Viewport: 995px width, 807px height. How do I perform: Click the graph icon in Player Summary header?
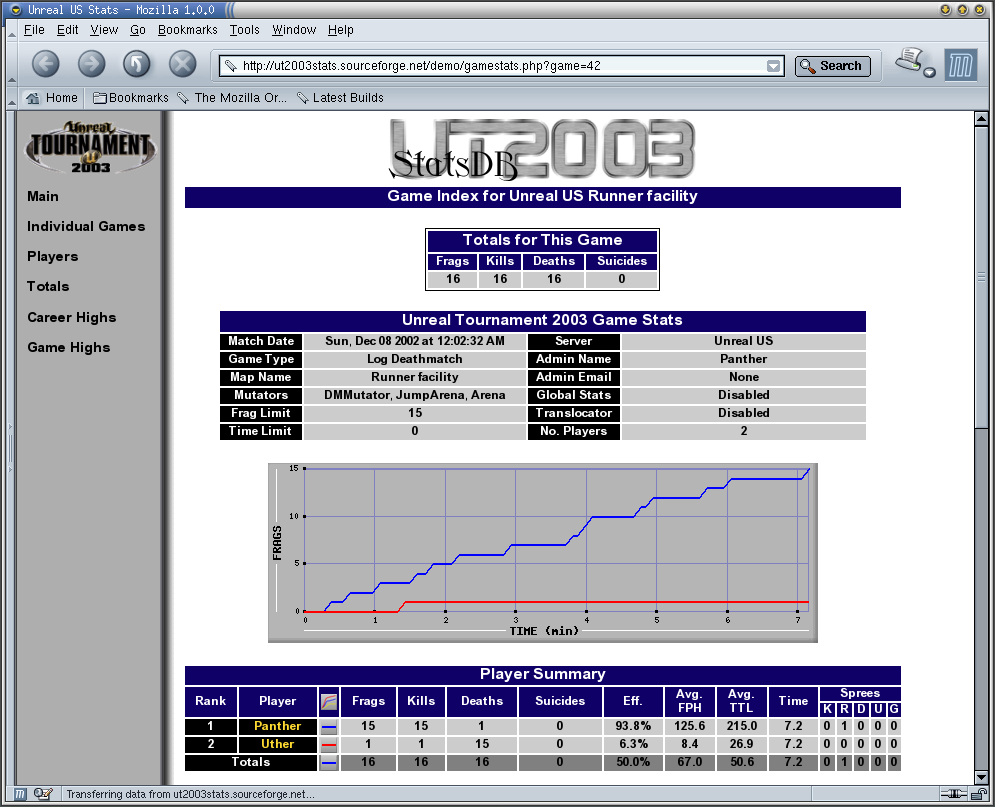point(329,701)
